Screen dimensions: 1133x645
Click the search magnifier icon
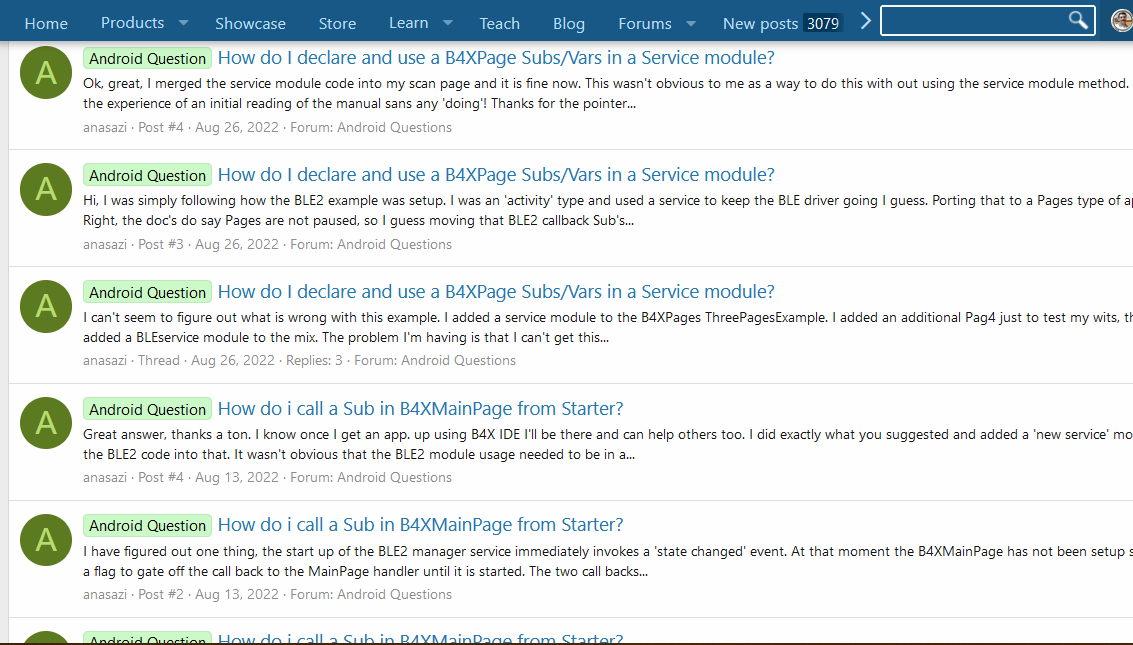click(1078, 20)
